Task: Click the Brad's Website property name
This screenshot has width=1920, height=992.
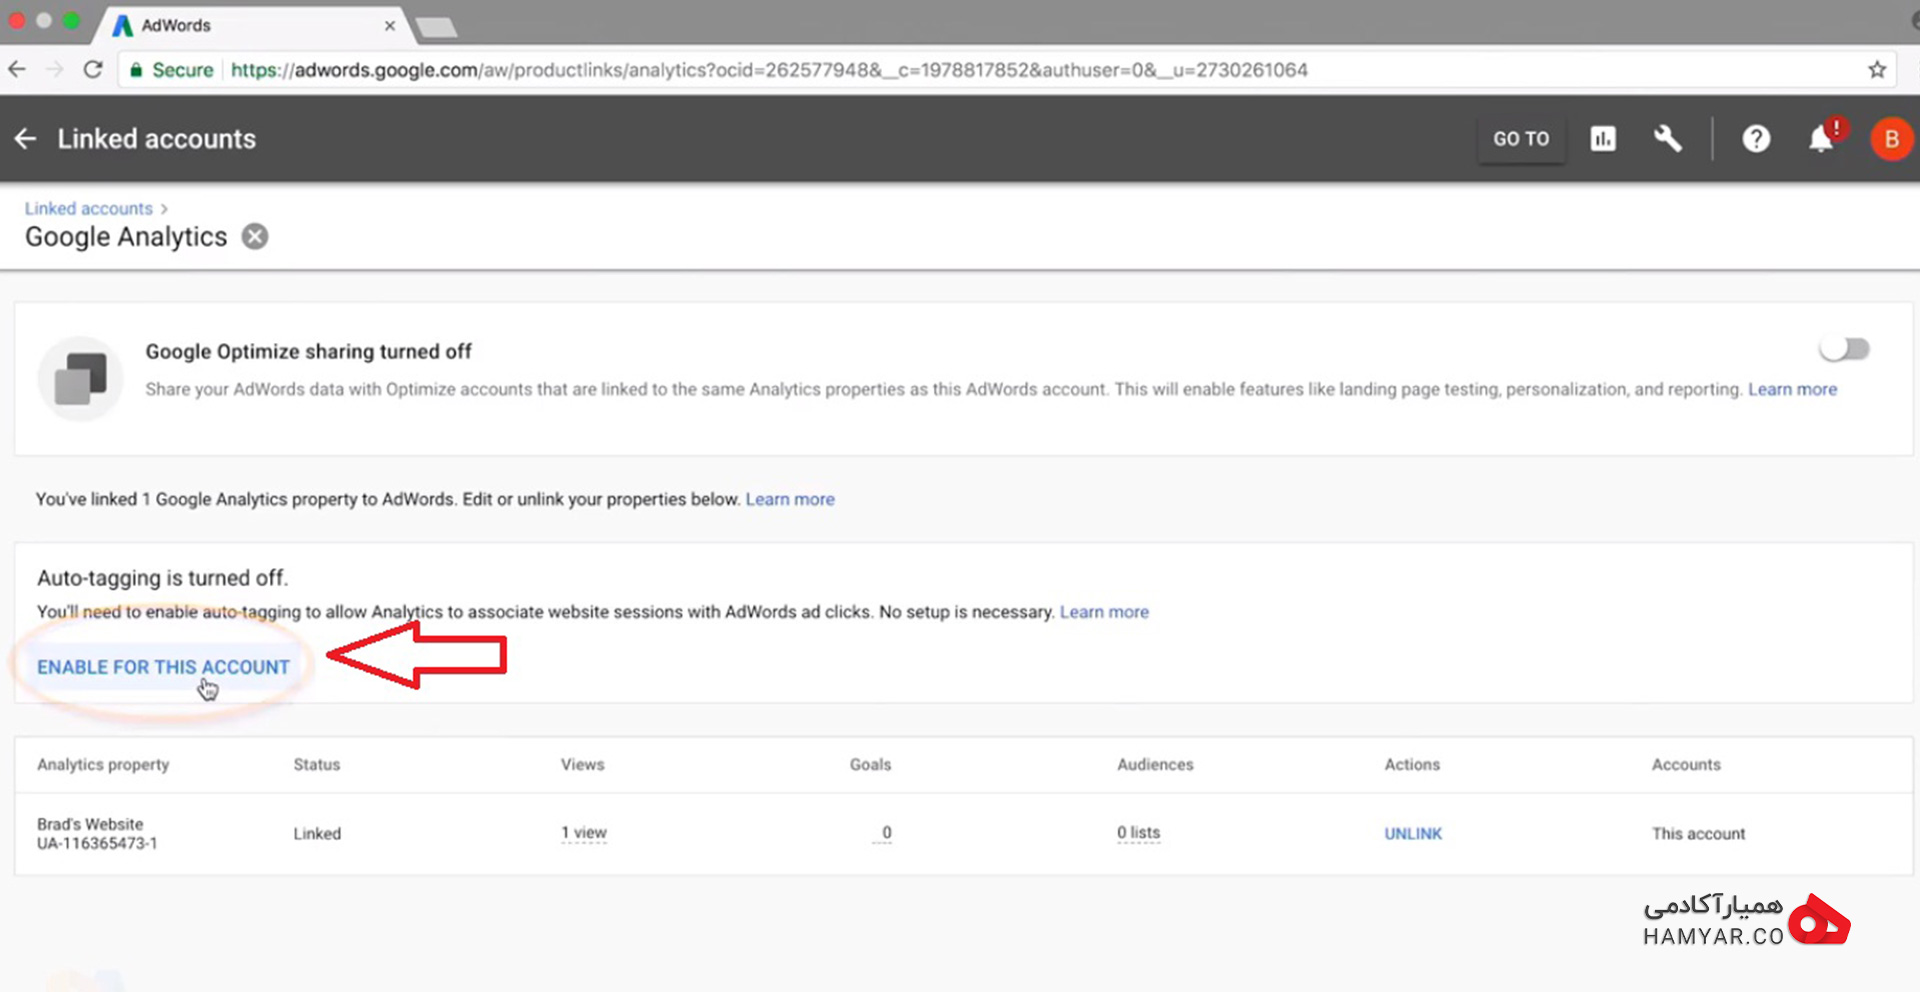Action: tap(90, 824)
